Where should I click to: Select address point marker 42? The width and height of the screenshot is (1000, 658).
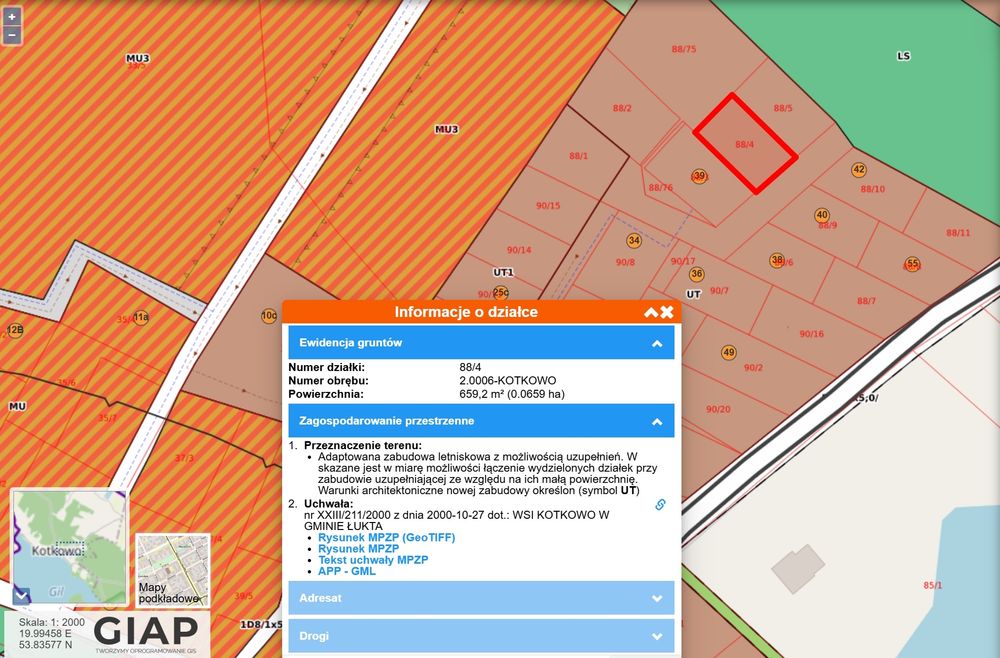859,170
